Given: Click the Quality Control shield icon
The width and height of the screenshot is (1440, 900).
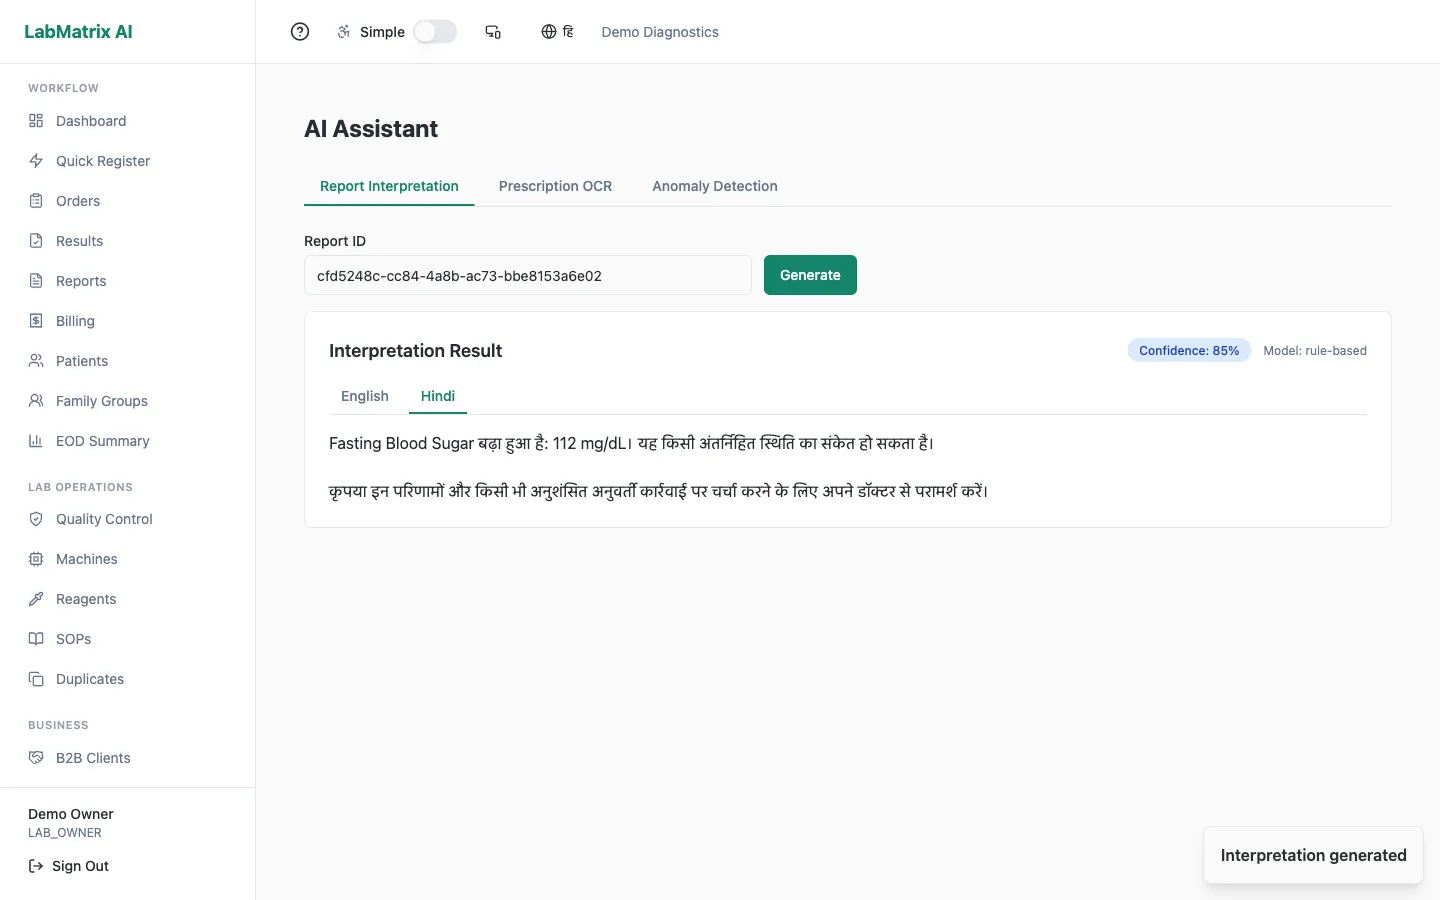Looking at the screenshot, I should click(x=36, y=519).
